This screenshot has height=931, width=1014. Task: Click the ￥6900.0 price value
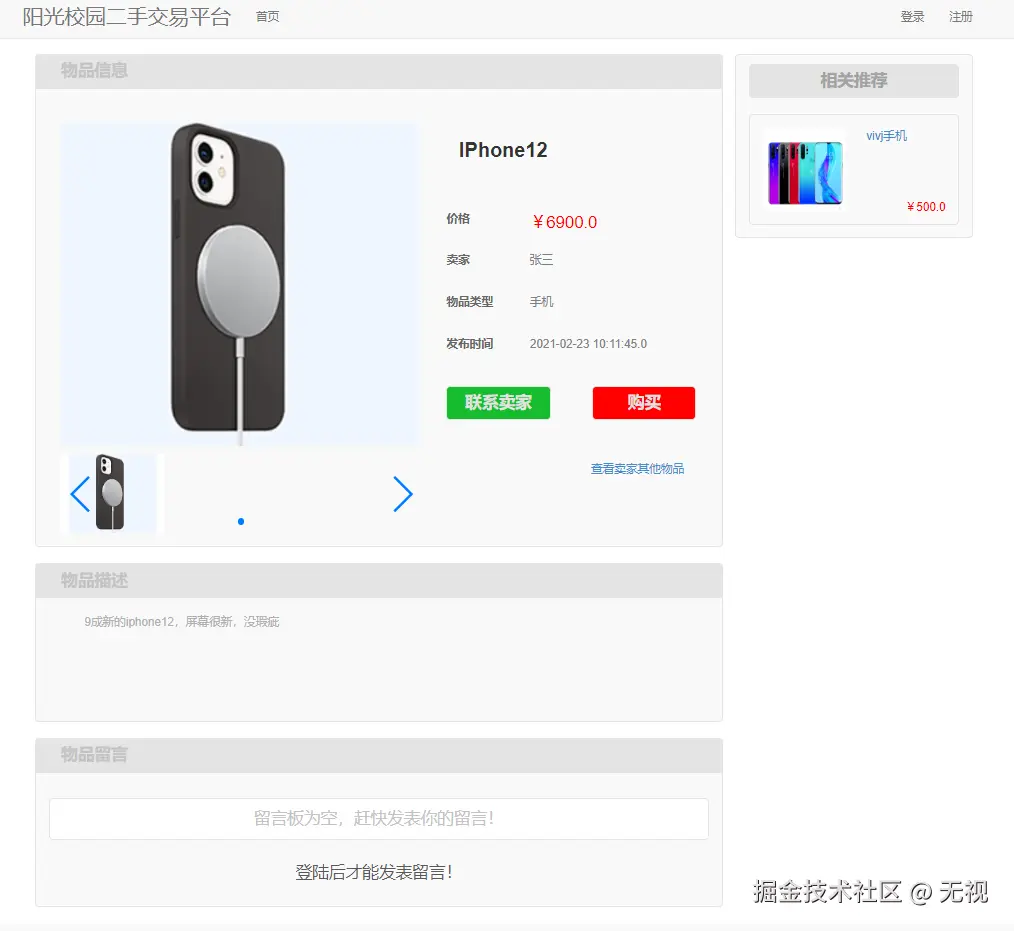pyautogui.click(x=565, y=222)
